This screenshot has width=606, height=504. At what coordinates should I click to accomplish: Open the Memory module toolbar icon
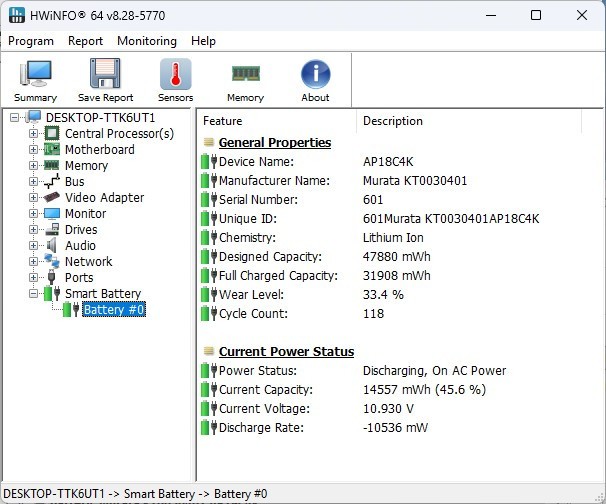pos(245,73)
